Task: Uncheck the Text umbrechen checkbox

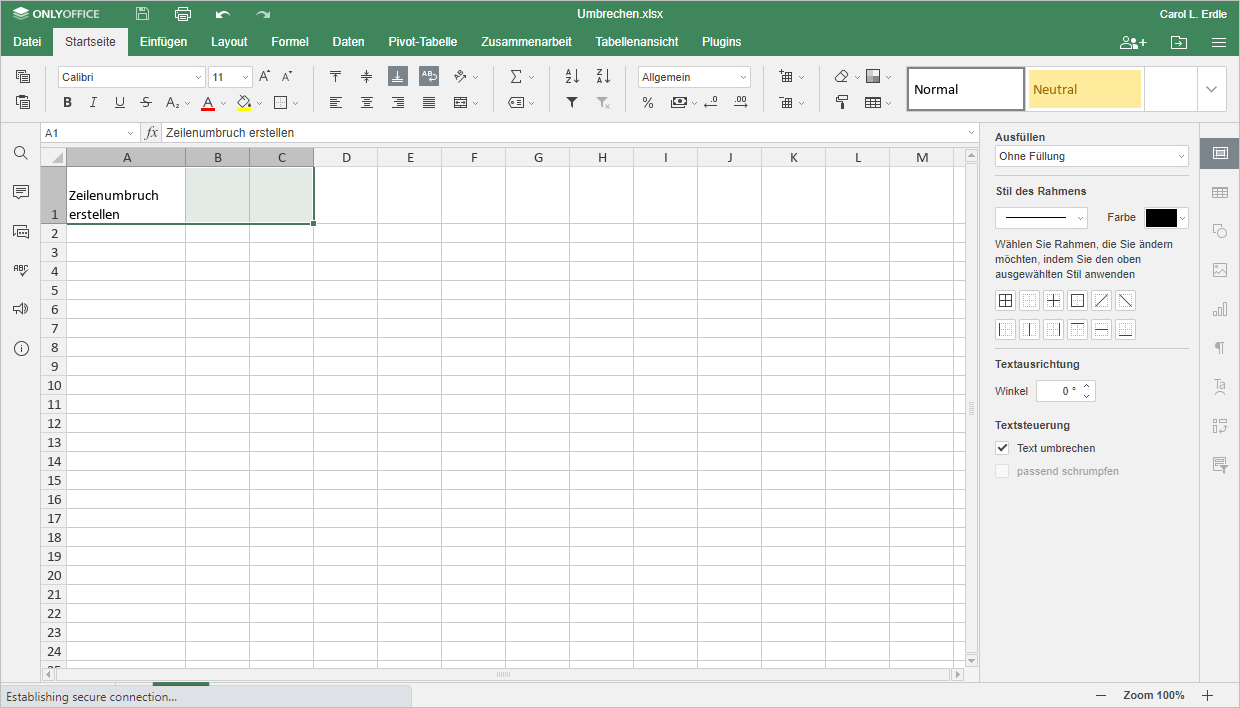Action: click(1003, 448)
